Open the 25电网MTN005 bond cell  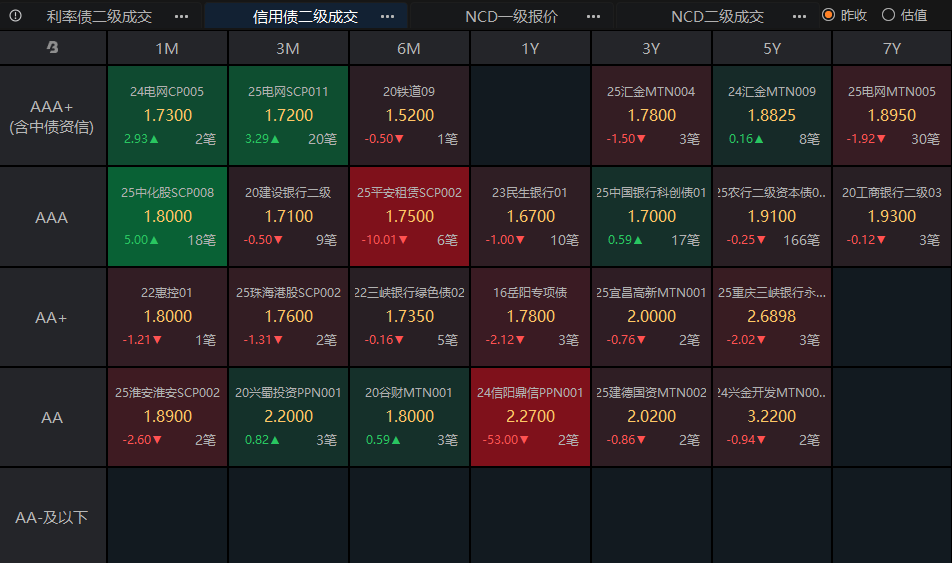pyautogui.click(x=892, y=115)
